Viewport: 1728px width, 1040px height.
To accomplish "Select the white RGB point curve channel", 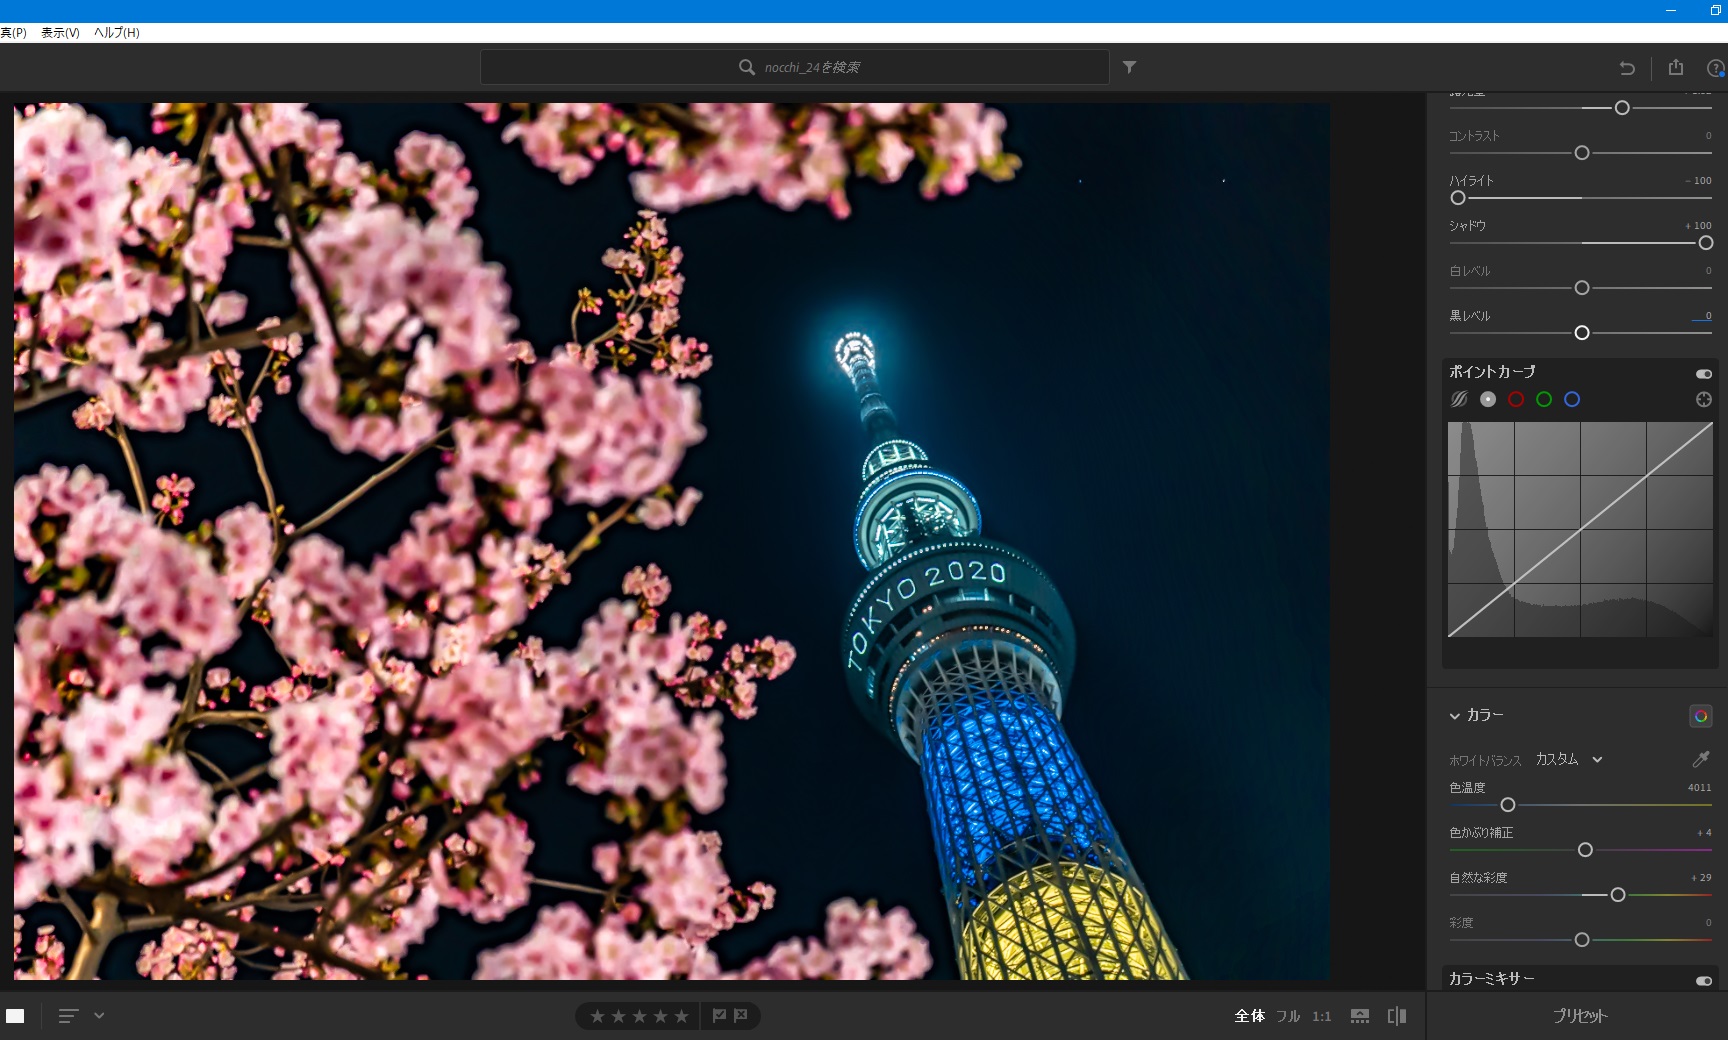I will pyautogui.click(x=1488, y=399).
